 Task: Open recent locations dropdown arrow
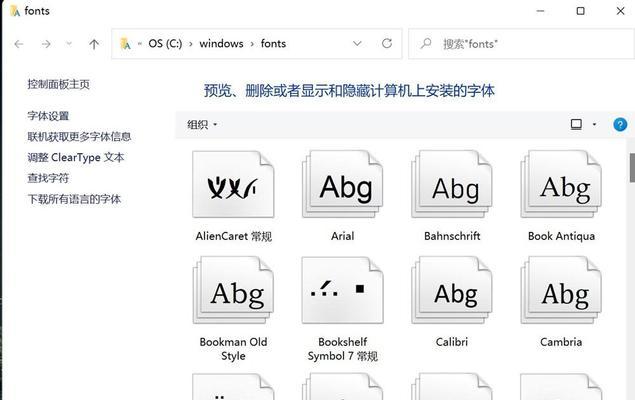point(69,43)
